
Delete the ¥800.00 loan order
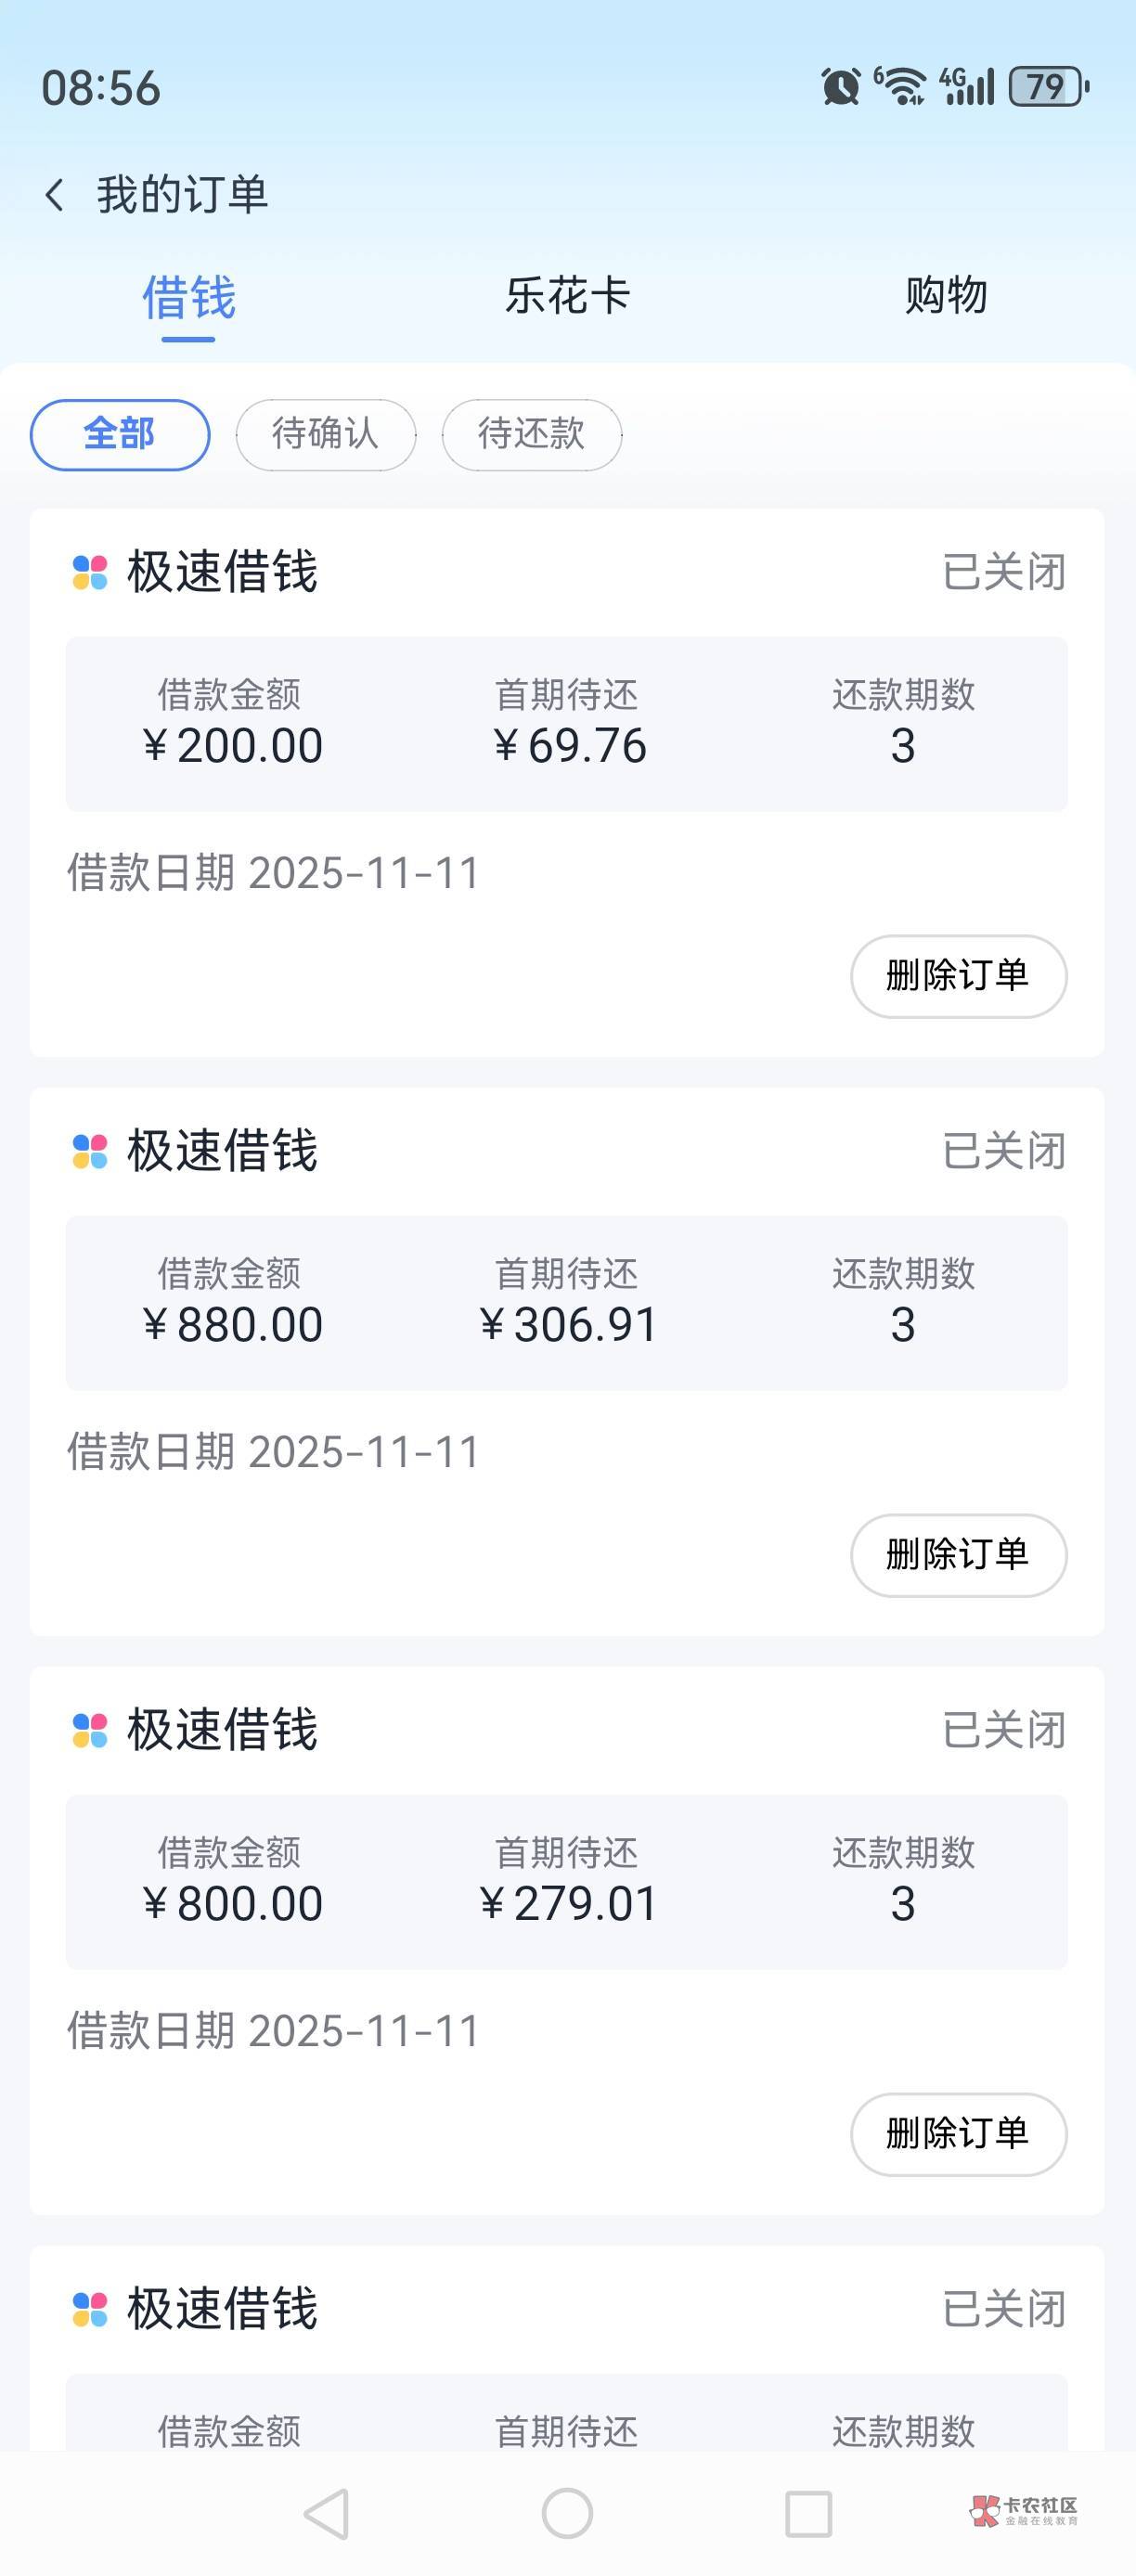click(958, 2134)
